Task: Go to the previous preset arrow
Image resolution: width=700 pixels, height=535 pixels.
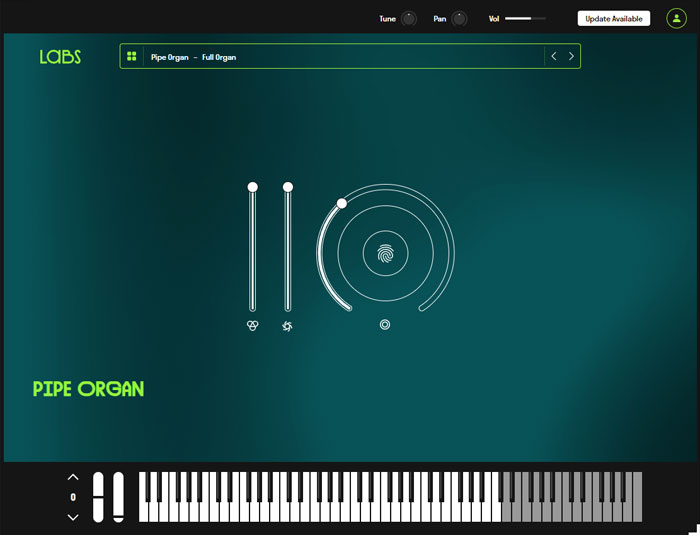Action: click(x=554, y=56)
